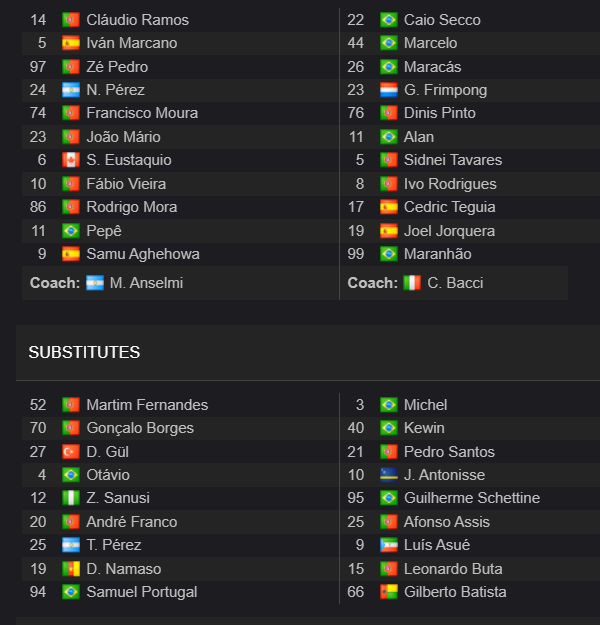600x625 pixels.
Task: Open Fábio Vieira player page
Action: (126, 184)
